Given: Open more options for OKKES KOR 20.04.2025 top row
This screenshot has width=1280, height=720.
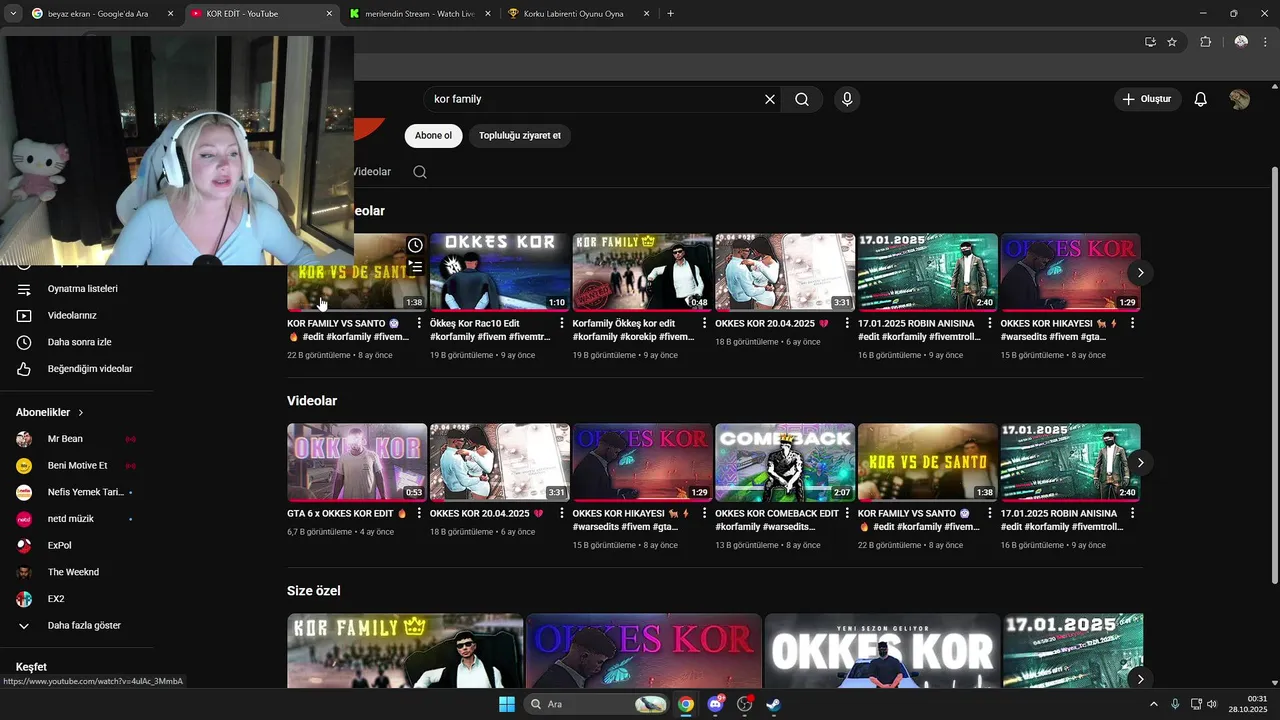Looking at the screenshot, I should (847, 324).
